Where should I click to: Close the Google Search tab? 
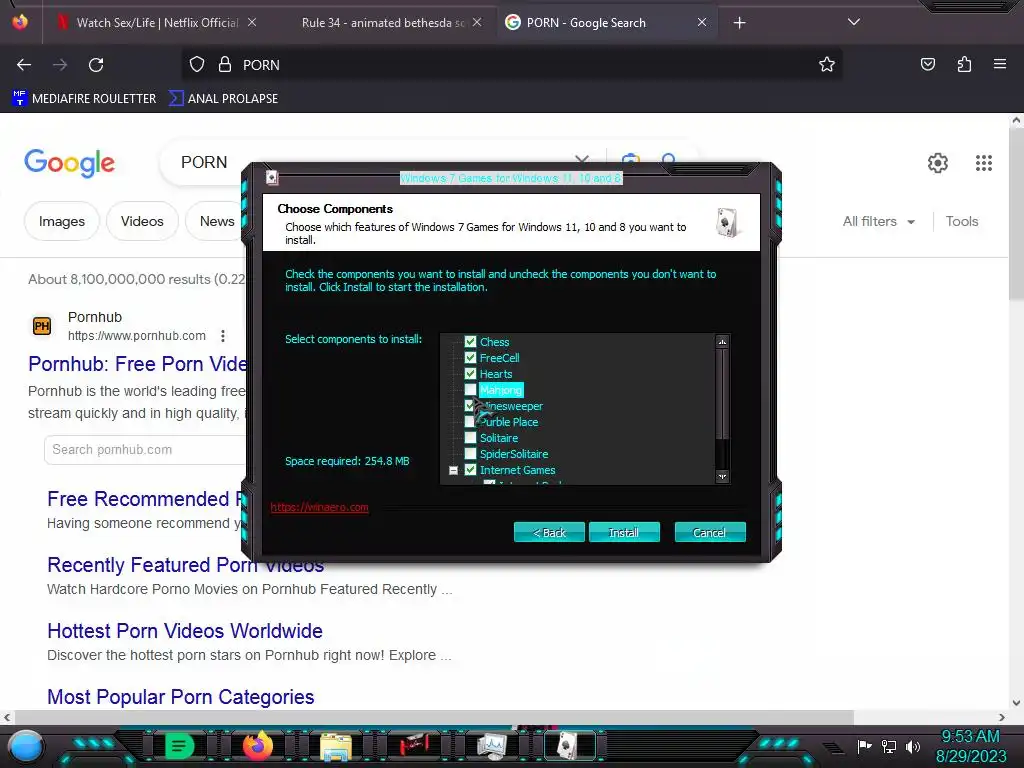click(702, 22)
